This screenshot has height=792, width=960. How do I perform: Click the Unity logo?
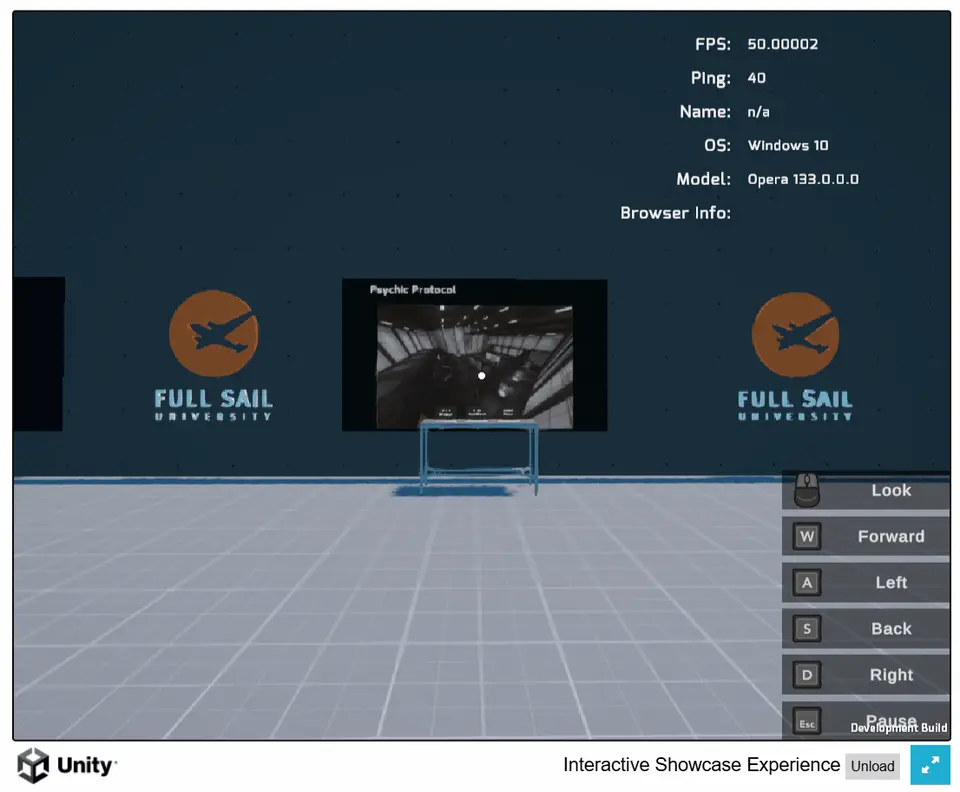[66, 765]
